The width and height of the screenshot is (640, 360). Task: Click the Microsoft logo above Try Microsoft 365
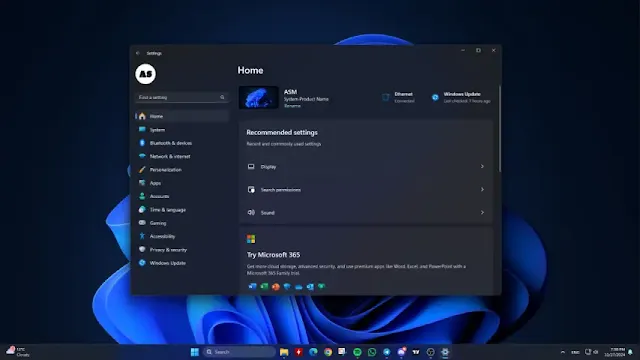coord(251,239)
